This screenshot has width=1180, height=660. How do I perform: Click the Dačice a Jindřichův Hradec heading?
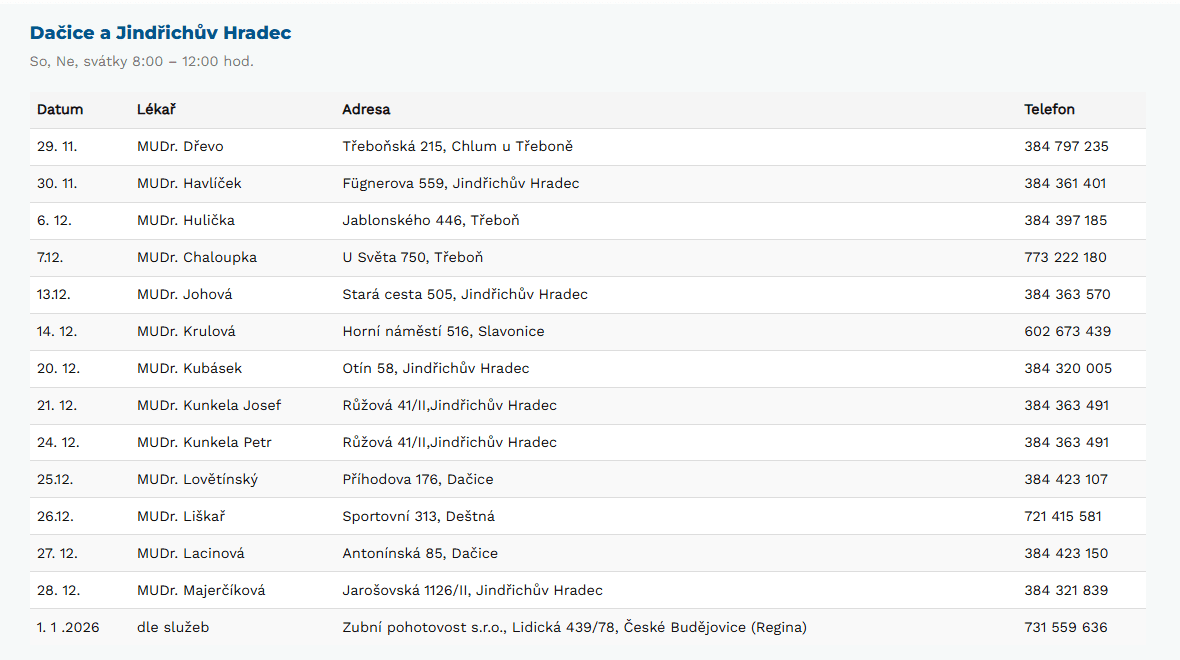click(x=160, y=33)
